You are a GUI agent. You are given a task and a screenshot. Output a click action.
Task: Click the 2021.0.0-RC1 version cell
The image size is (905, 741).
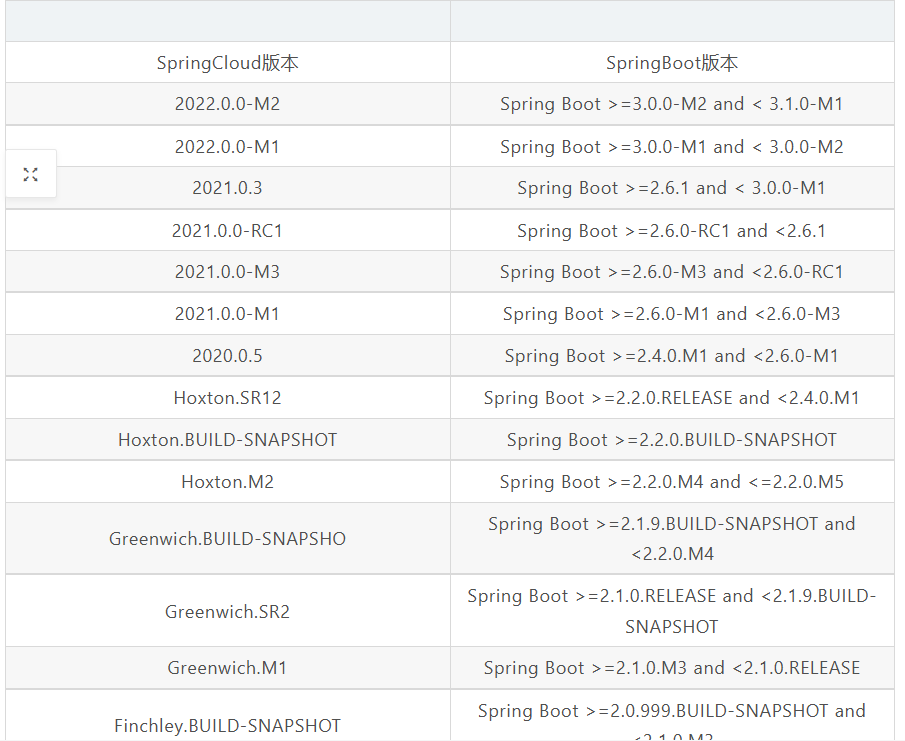click(x=228, y=231)
